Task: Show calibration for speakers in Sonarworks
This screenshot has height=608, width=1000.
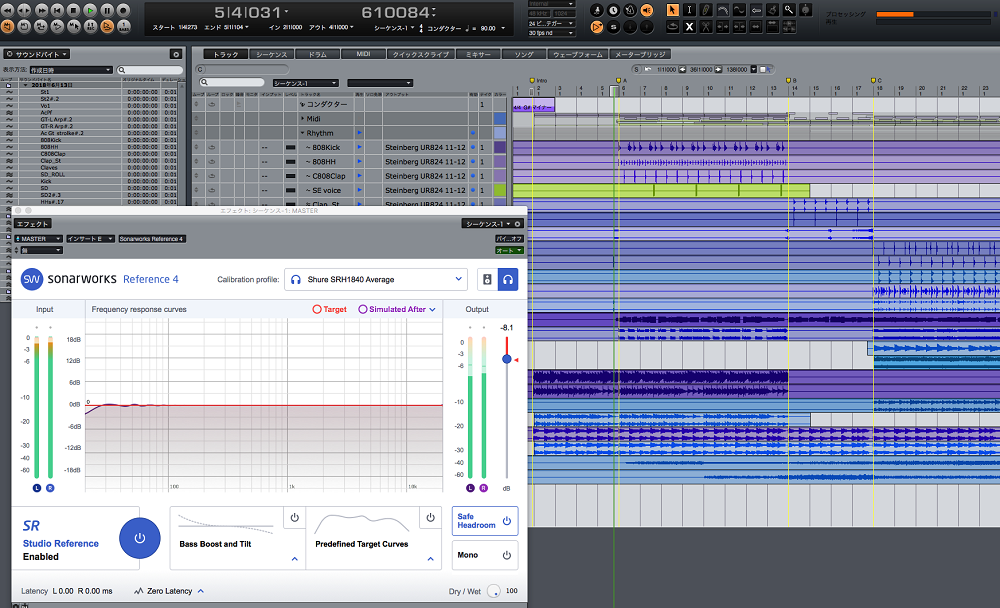Action: [x=487, y=279]
